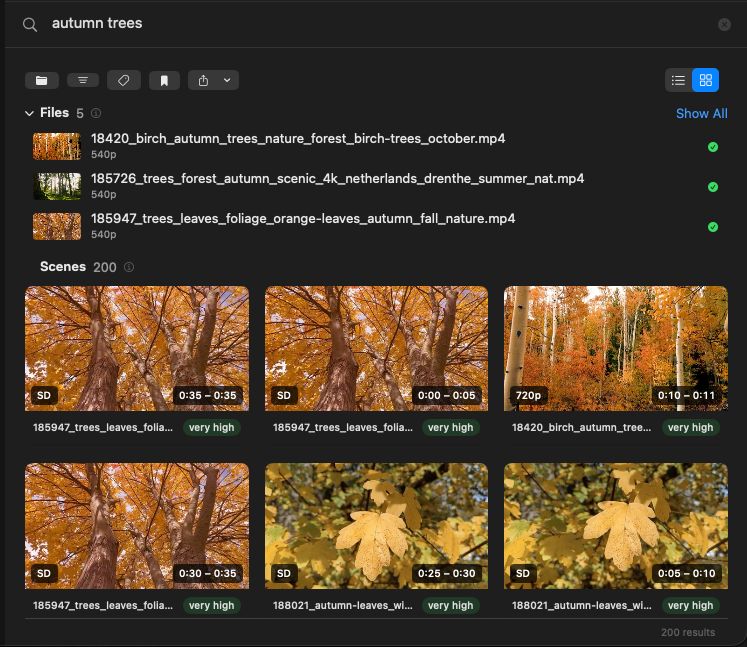
Task: Open scene thumbnail timed 0:10 – 0:11
Action: [616, 348]
